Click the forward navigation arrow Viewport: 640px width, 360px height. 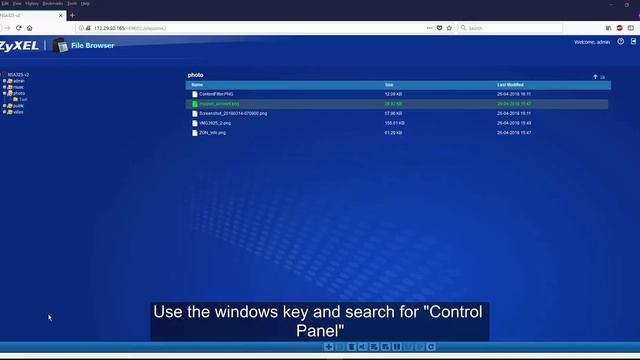(7, 28)
